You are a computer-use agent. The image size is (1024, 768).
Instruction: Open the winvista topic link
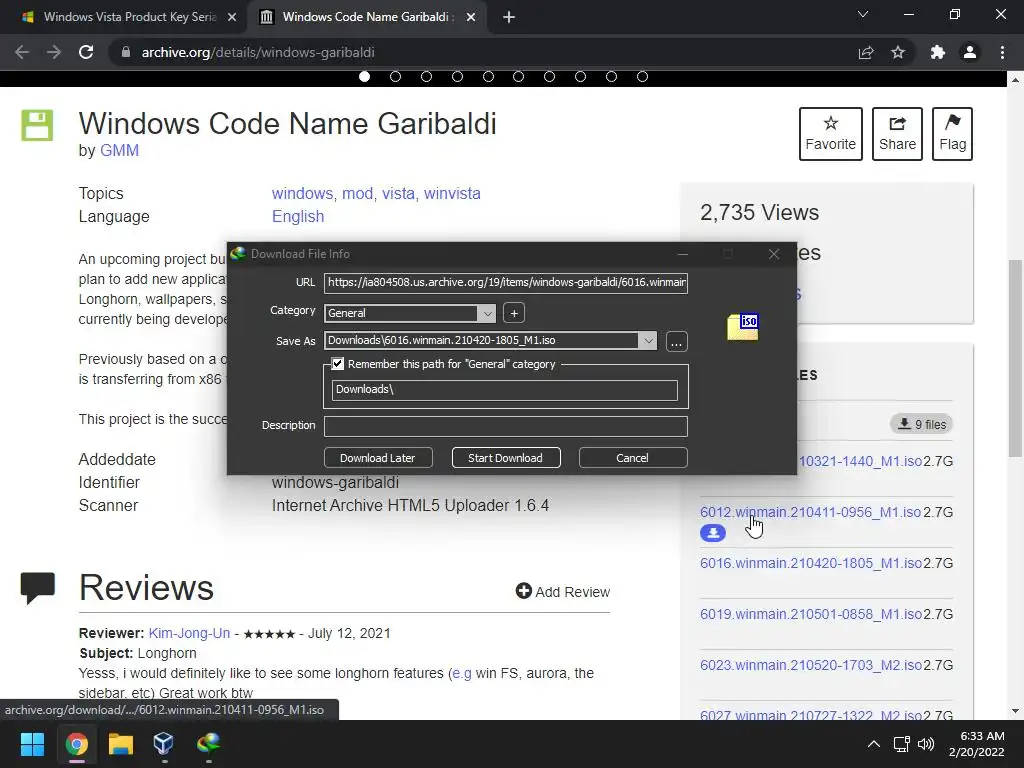point(452,193)
